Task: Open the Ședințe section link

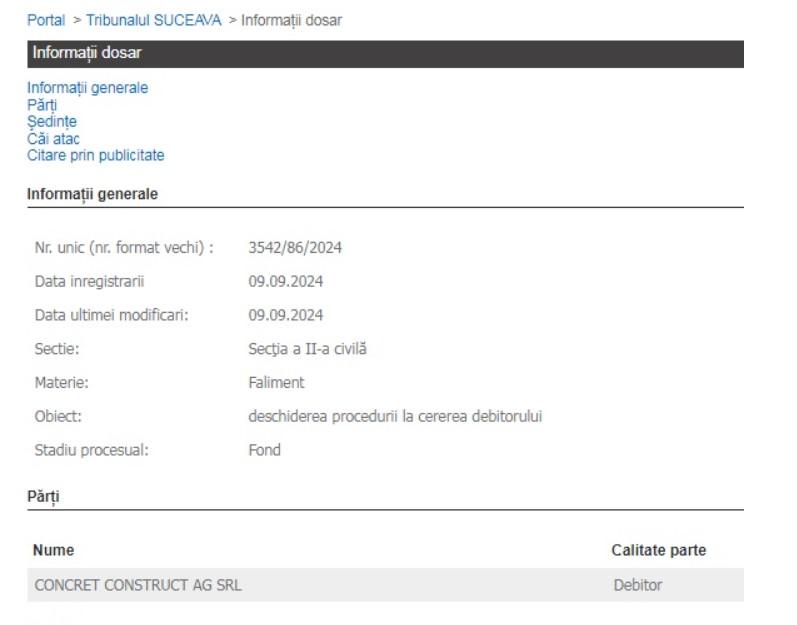Action: [x=52, y=122]
